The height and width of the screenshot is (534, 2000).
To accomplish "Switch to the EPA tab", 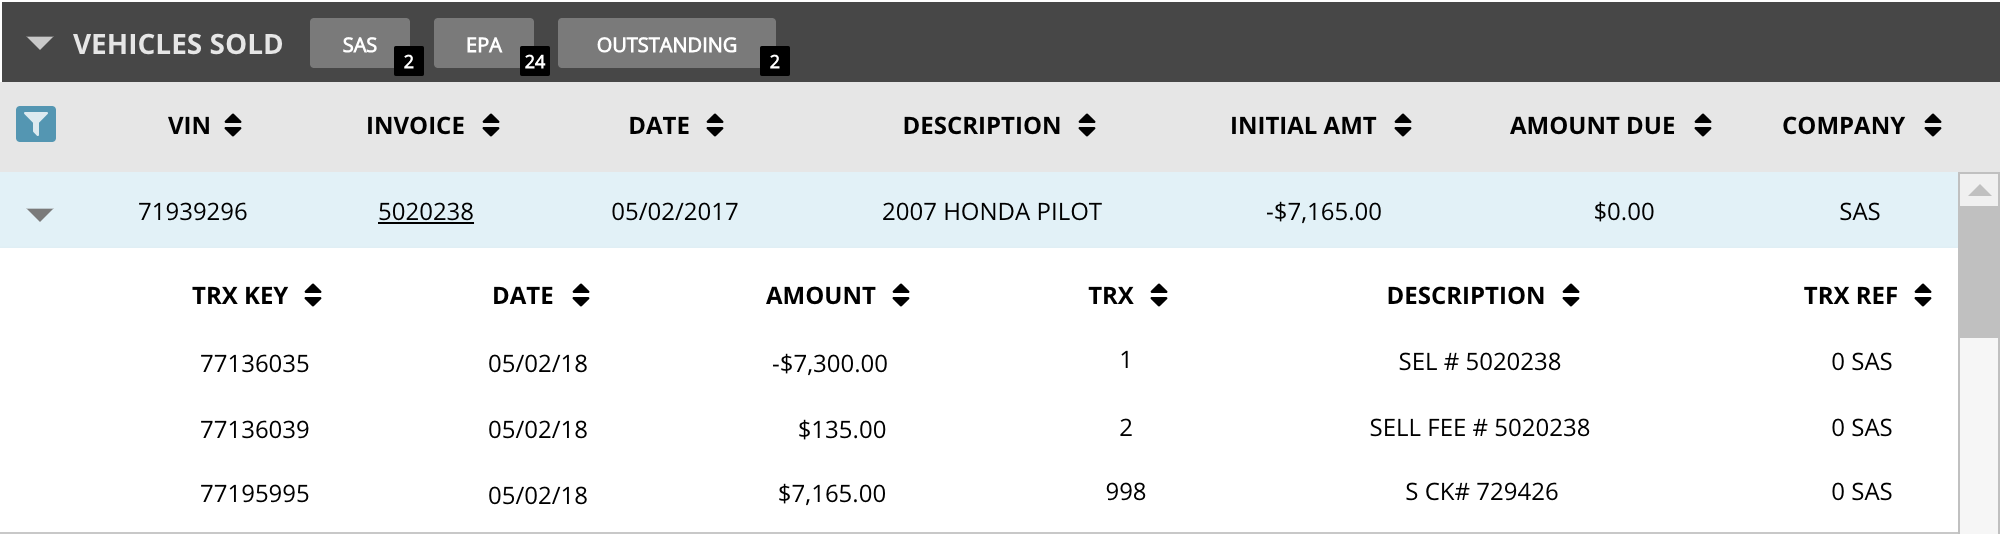I will point(484,45).
